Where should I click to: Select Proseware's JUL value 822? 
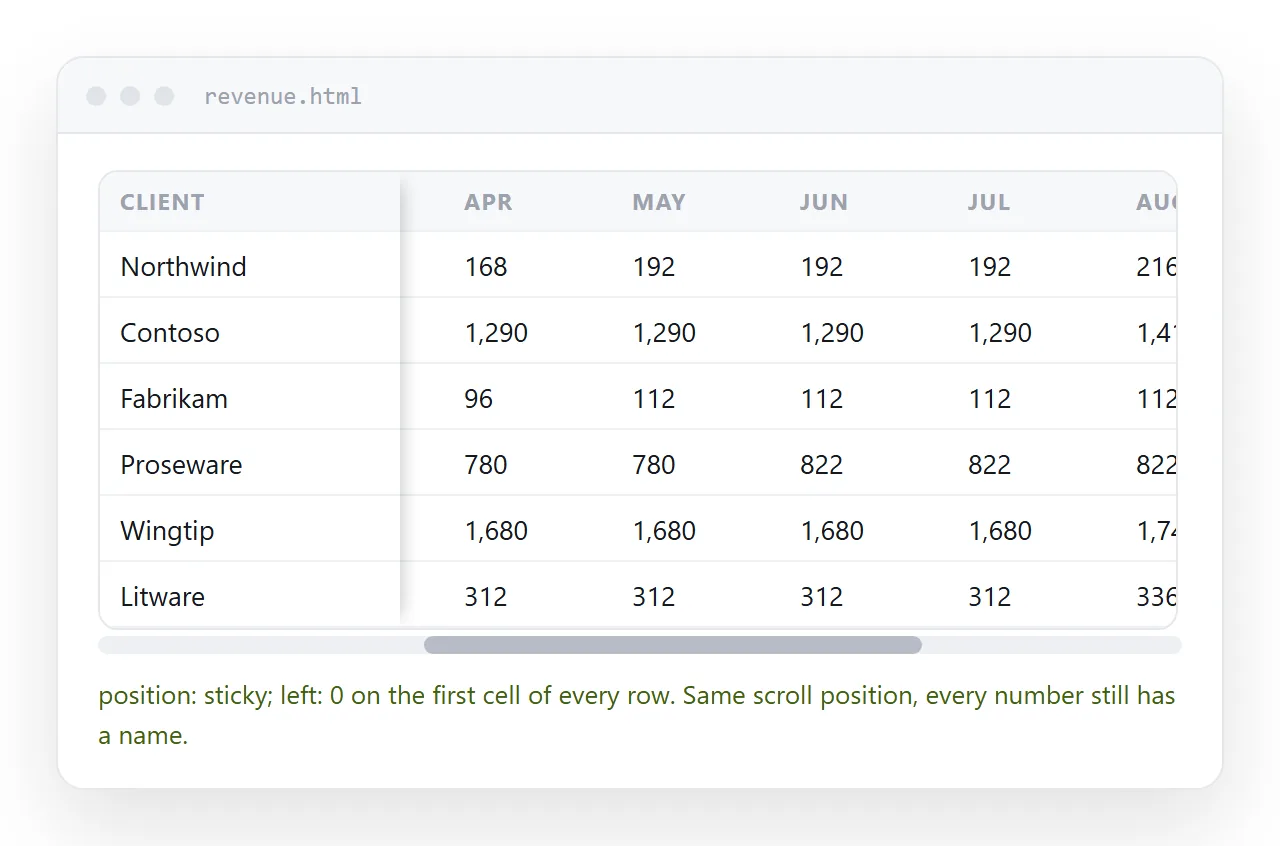coord(990,465)
